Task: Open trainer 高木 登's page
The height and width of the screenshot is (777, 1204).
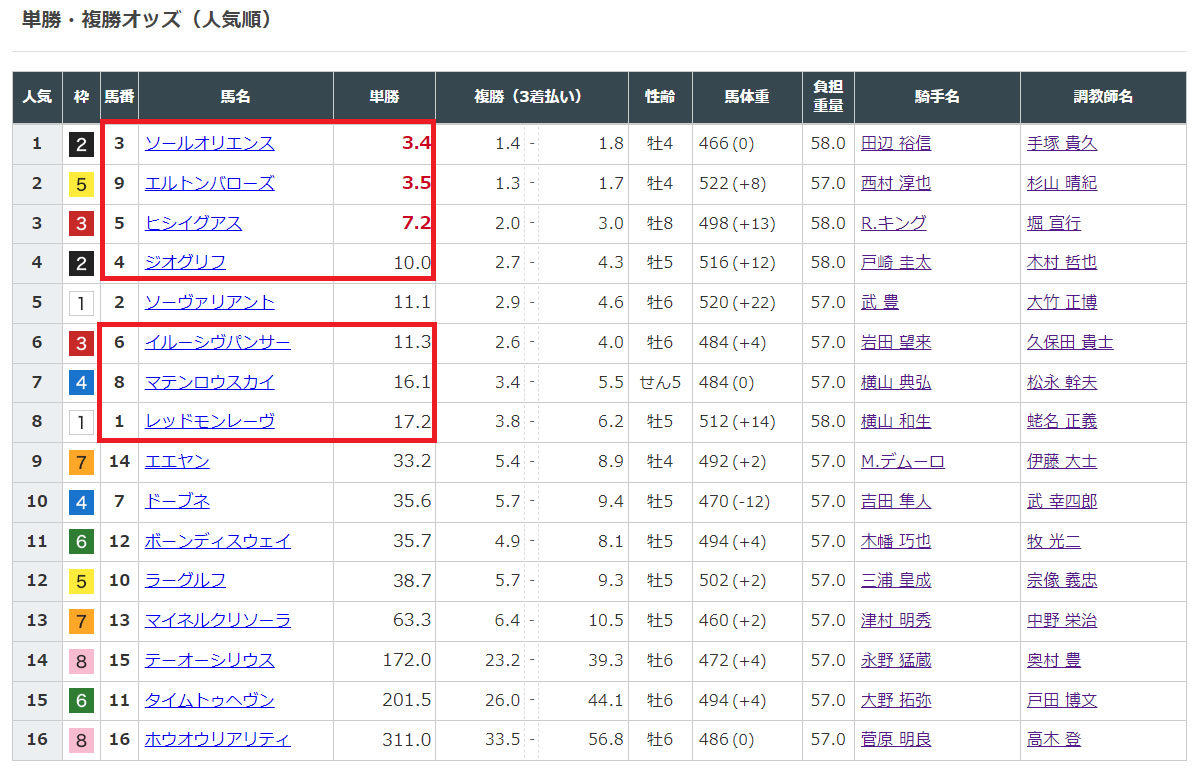Action: coord(1053,740)
